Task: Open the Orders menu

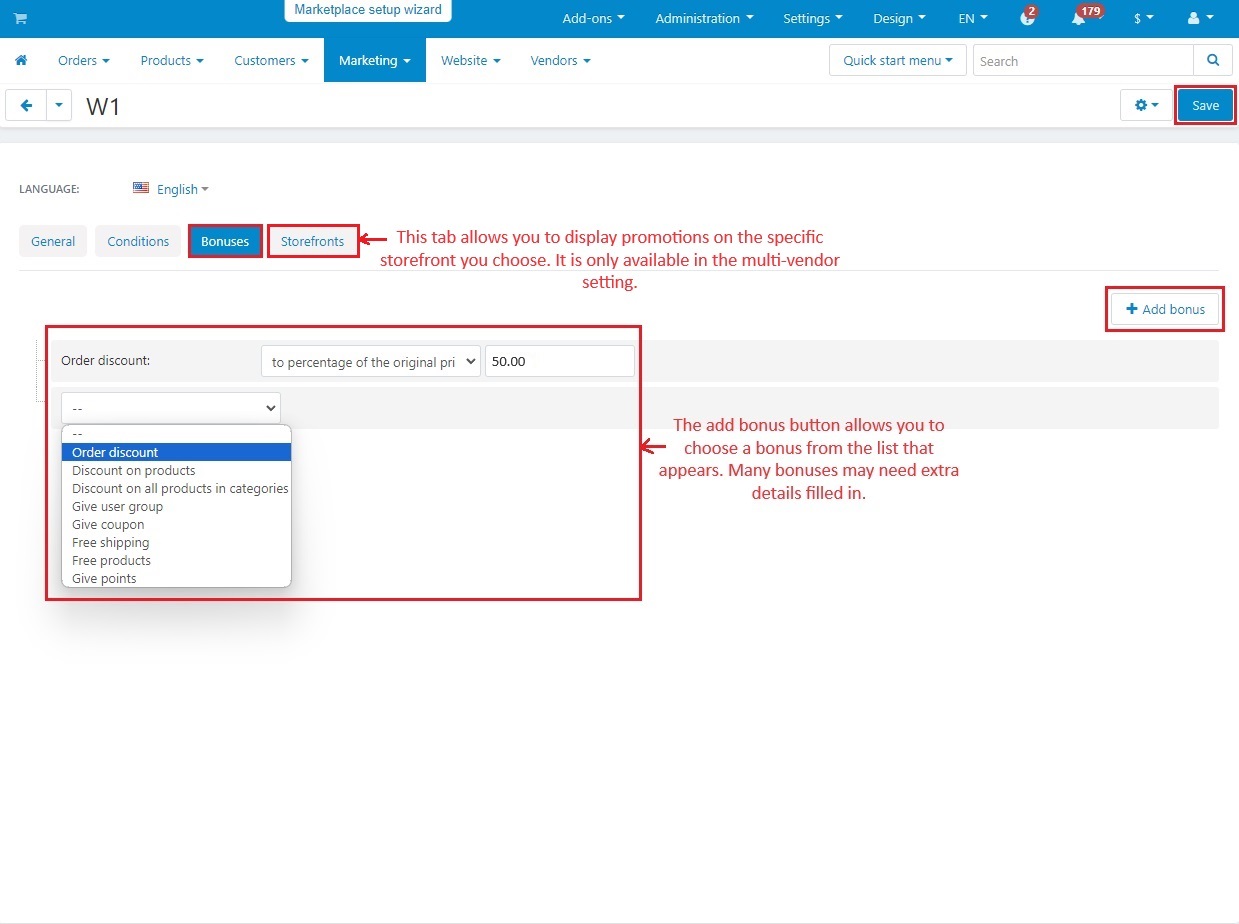Action: [84, 60]
